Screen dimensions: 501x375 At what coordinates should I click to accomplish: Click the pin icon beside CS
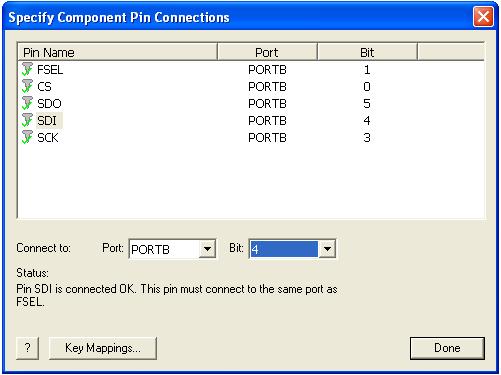27,86
